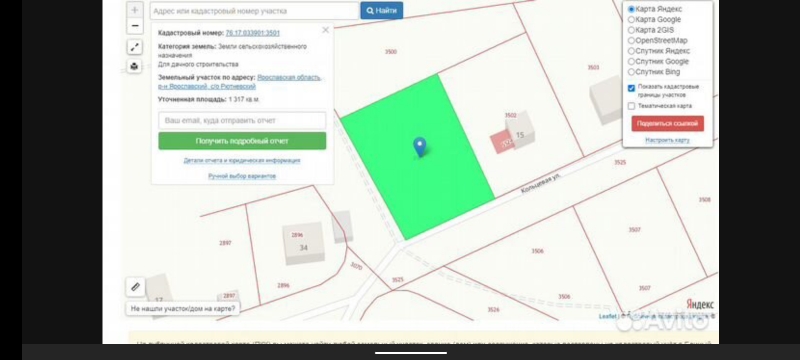Focus the email input for report
This screenshot has height=360, width=800.
(x=242, y=121)
